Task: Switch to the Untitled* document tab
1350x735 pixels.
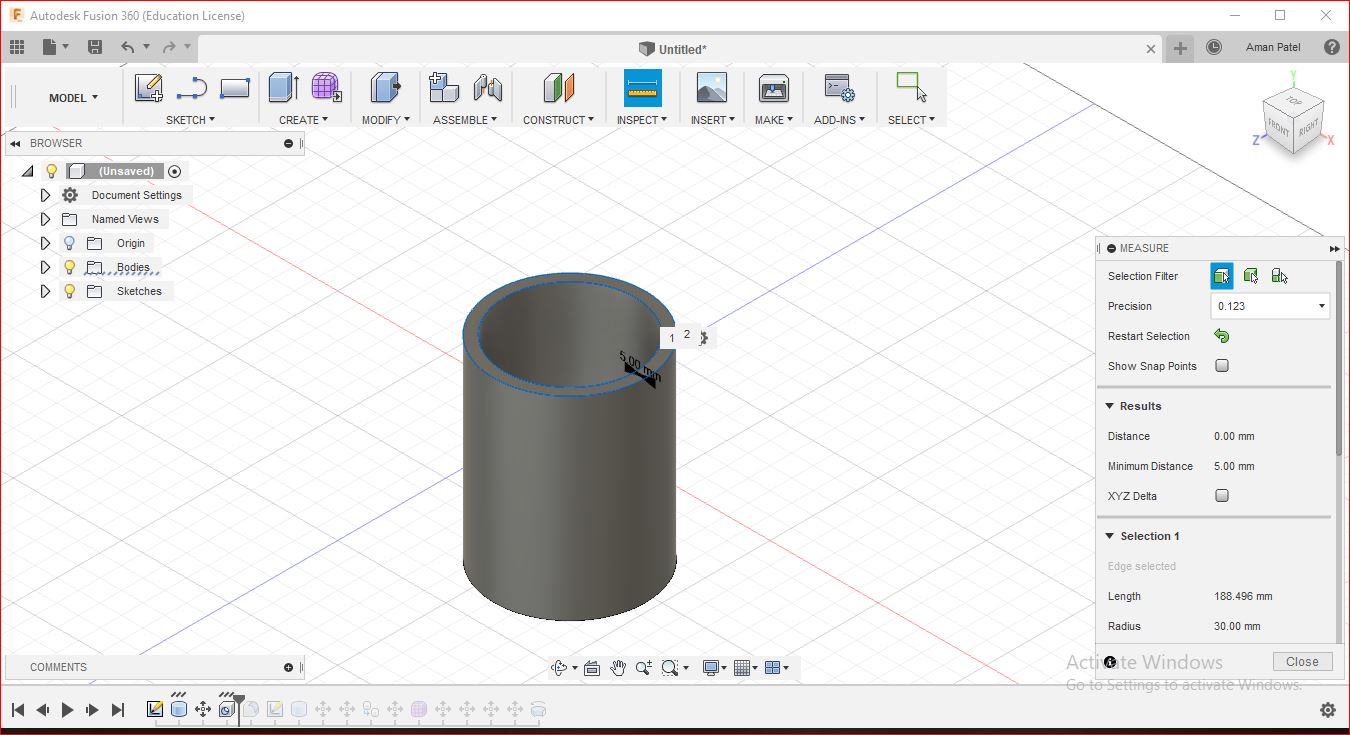Action: (x=672, y=49)
